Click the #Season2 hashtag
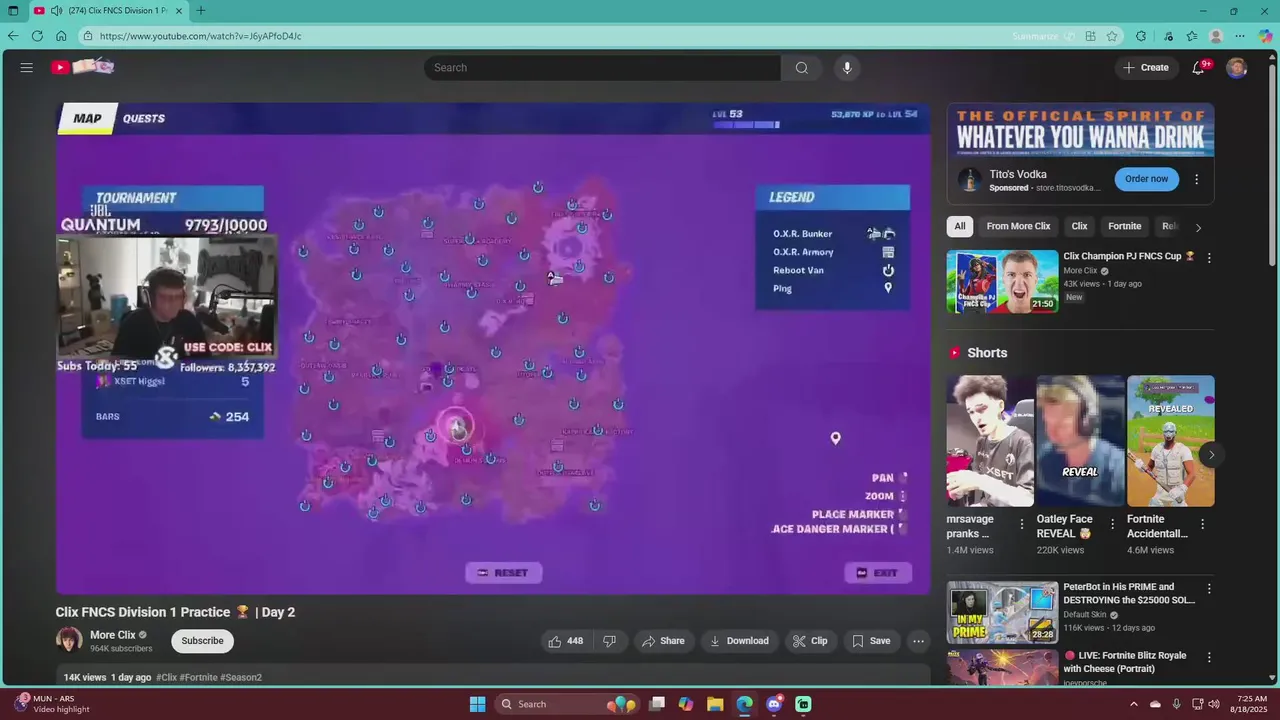 [x=241, y=677]
